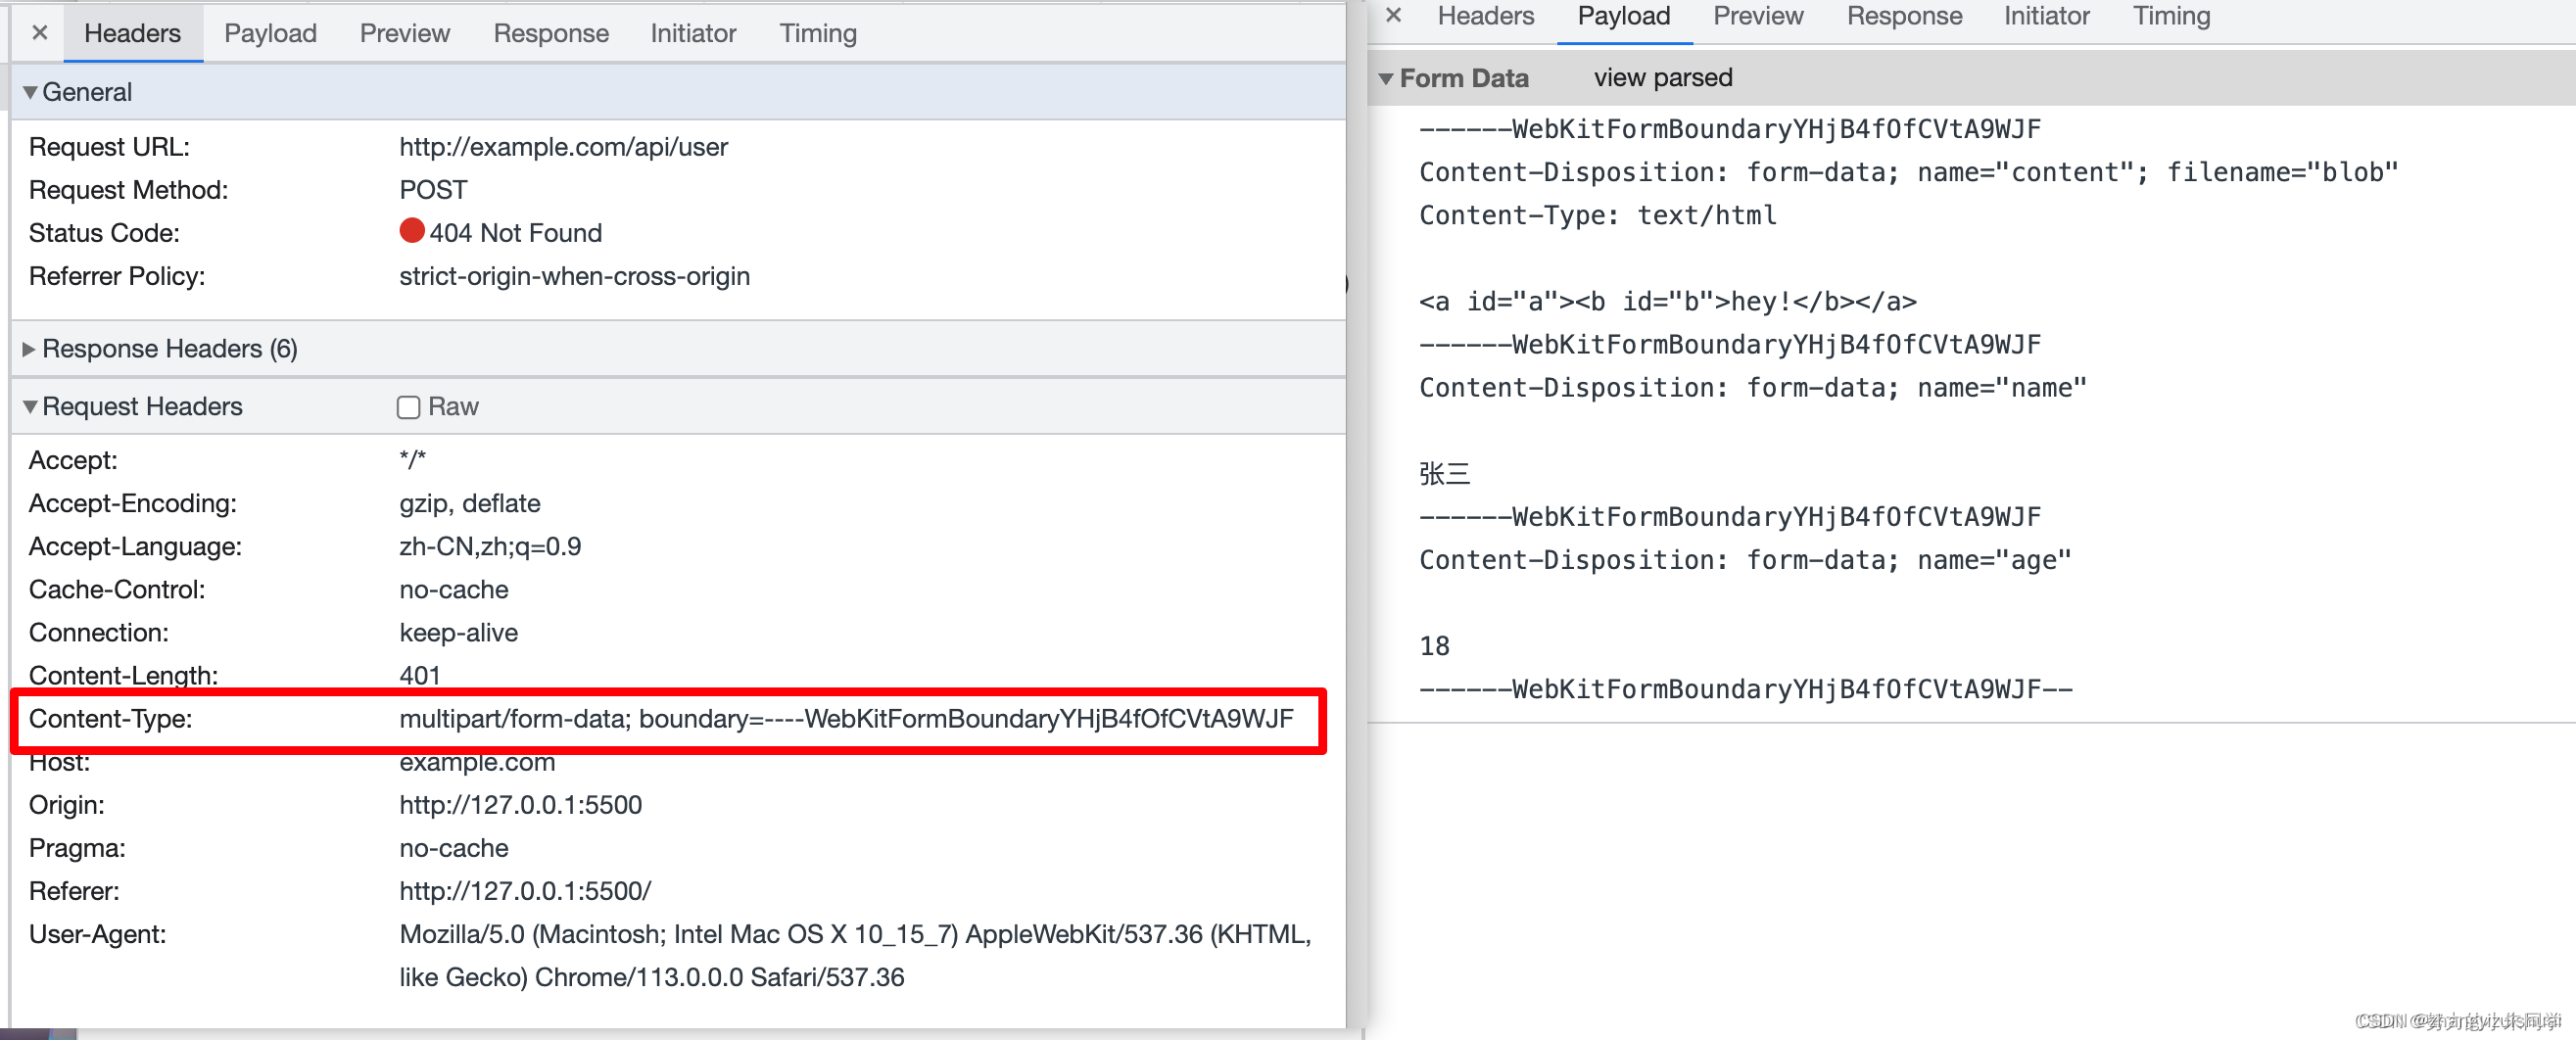Select the Request Method value POST

433,190
